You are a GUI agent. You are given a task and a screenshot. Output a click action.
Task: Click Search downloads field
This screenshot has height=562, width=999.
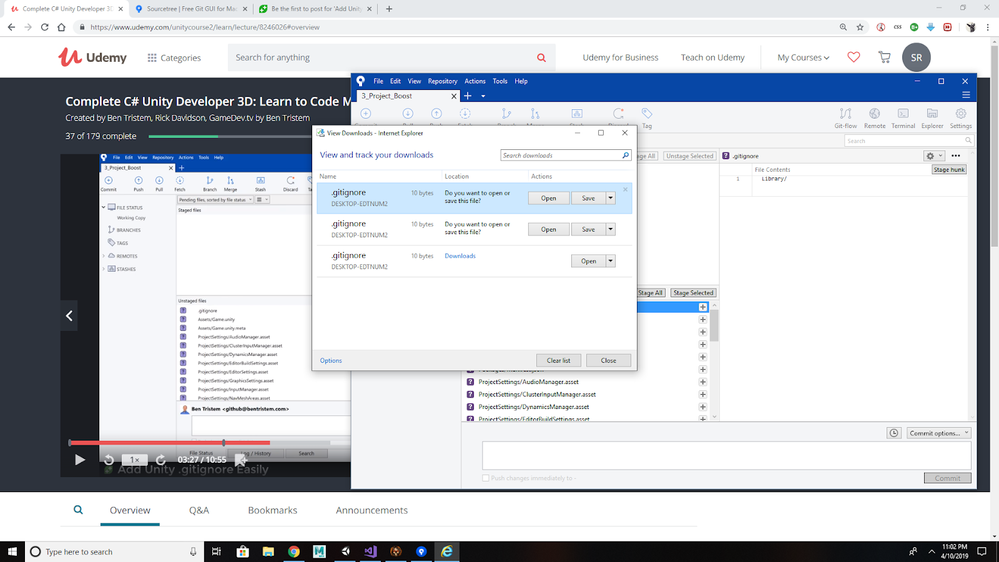[x=565, y=155]
